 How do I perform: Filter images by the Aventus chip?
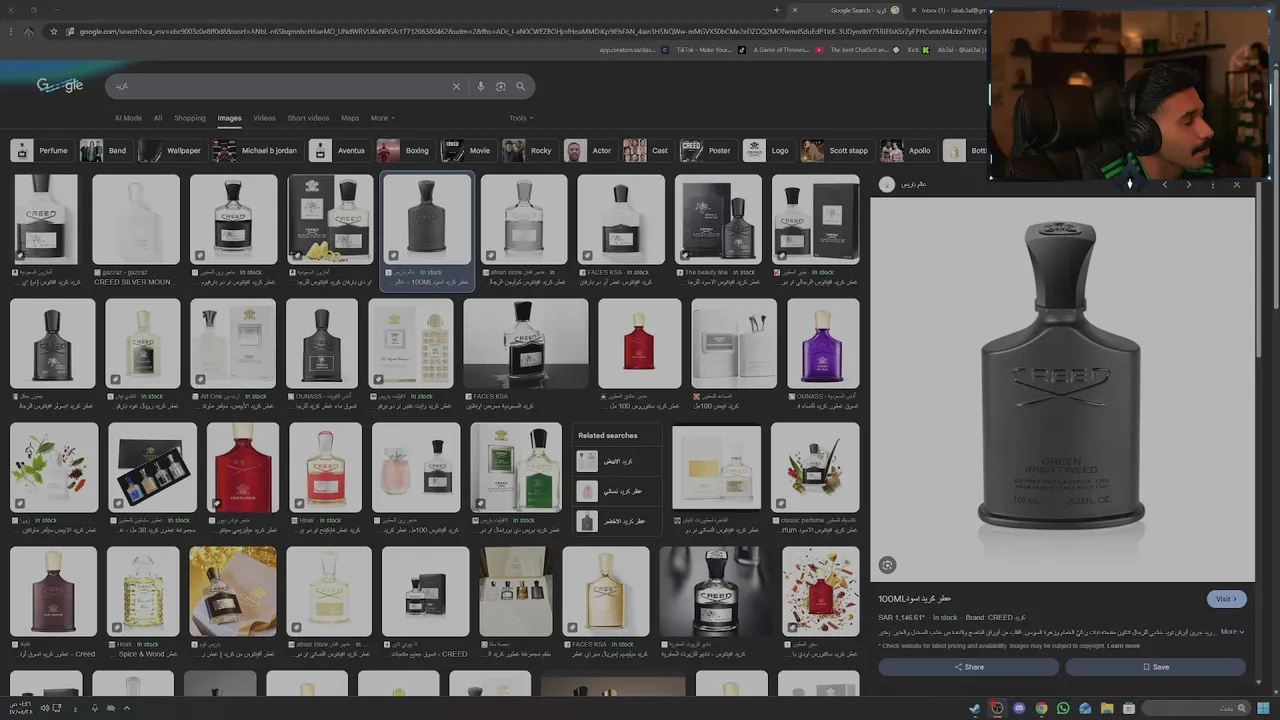click(x=338, y=151)
